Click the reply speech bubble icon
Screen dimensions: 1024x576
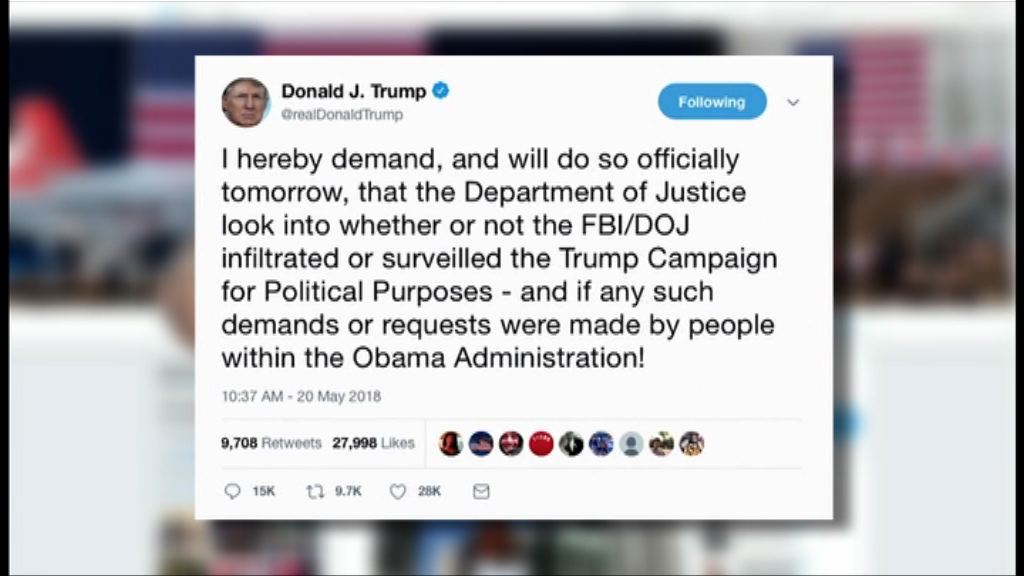[232, 491]
